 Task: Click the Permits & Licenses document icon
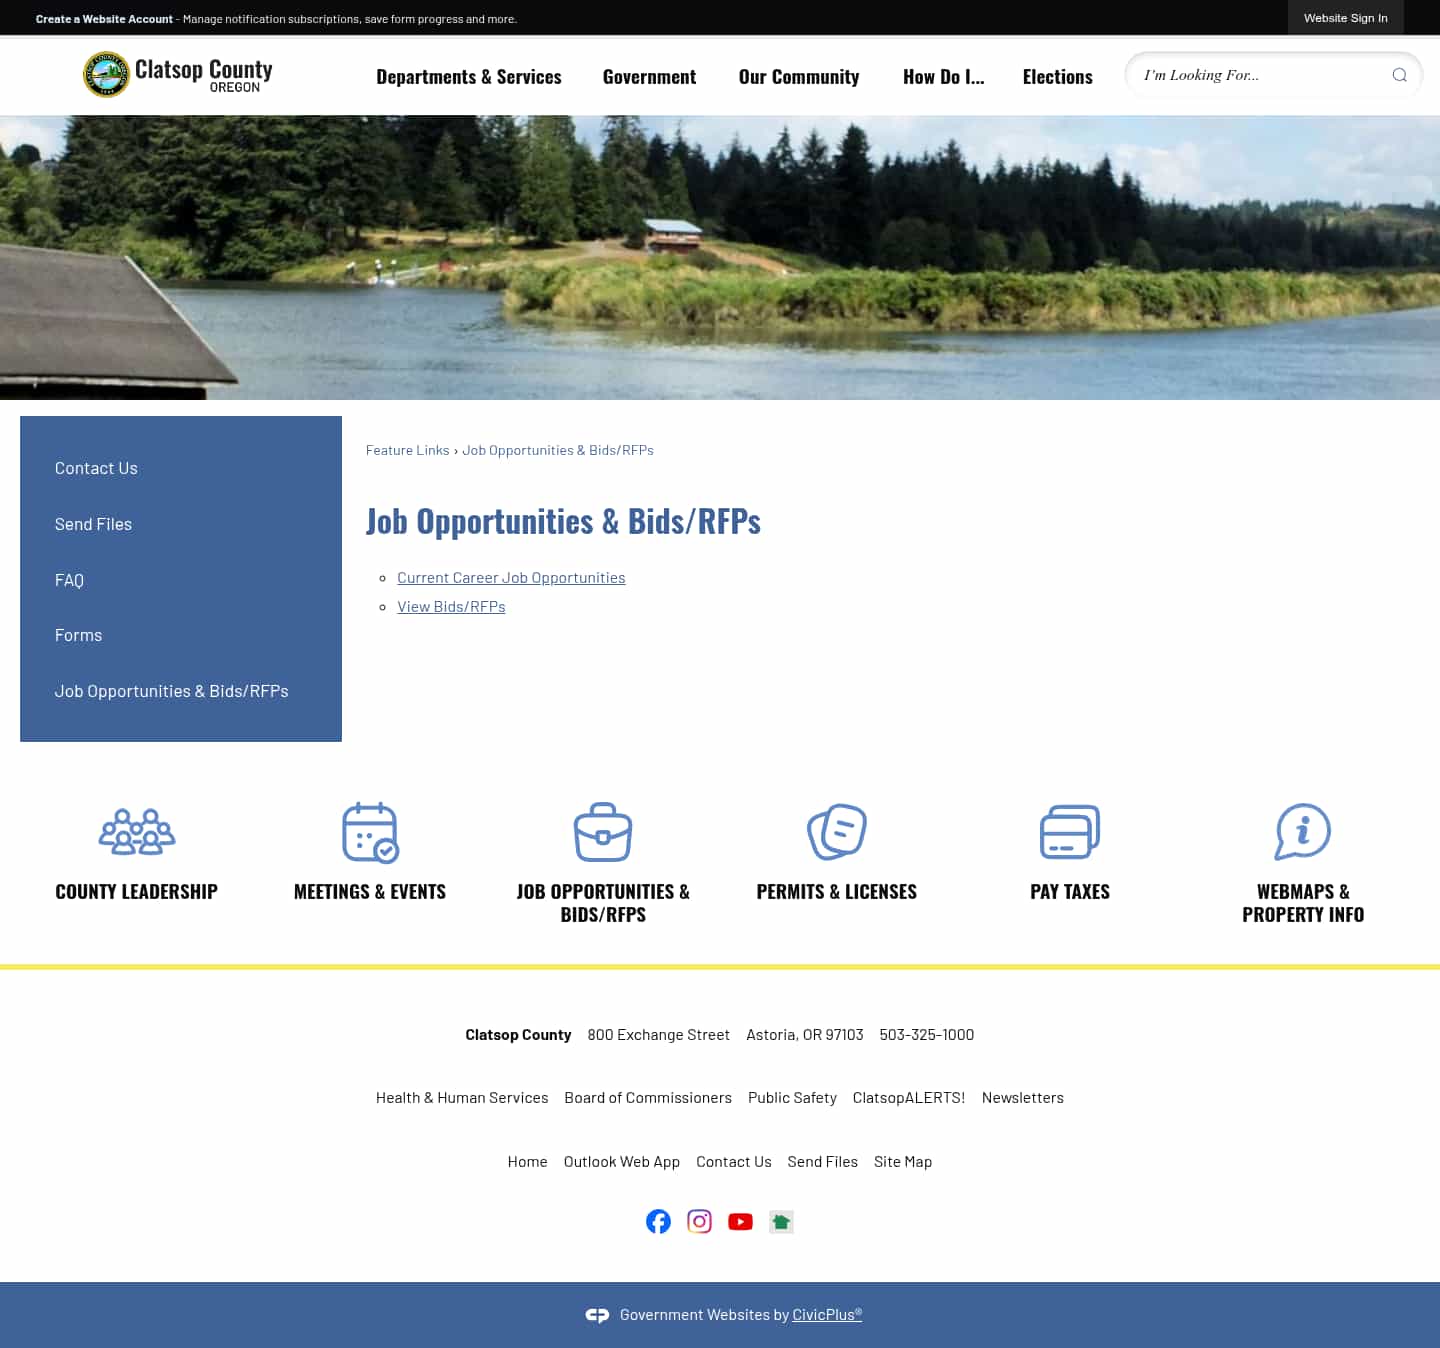[x=837, y=832]
